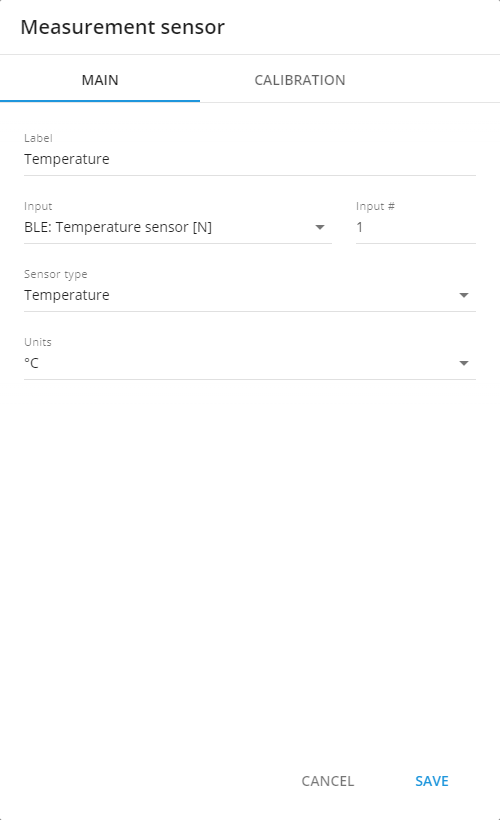The height and width of the screenshot is (820, 500).
Task: Click the Input caption above the dropdown
Action: (x=38, y=206)
